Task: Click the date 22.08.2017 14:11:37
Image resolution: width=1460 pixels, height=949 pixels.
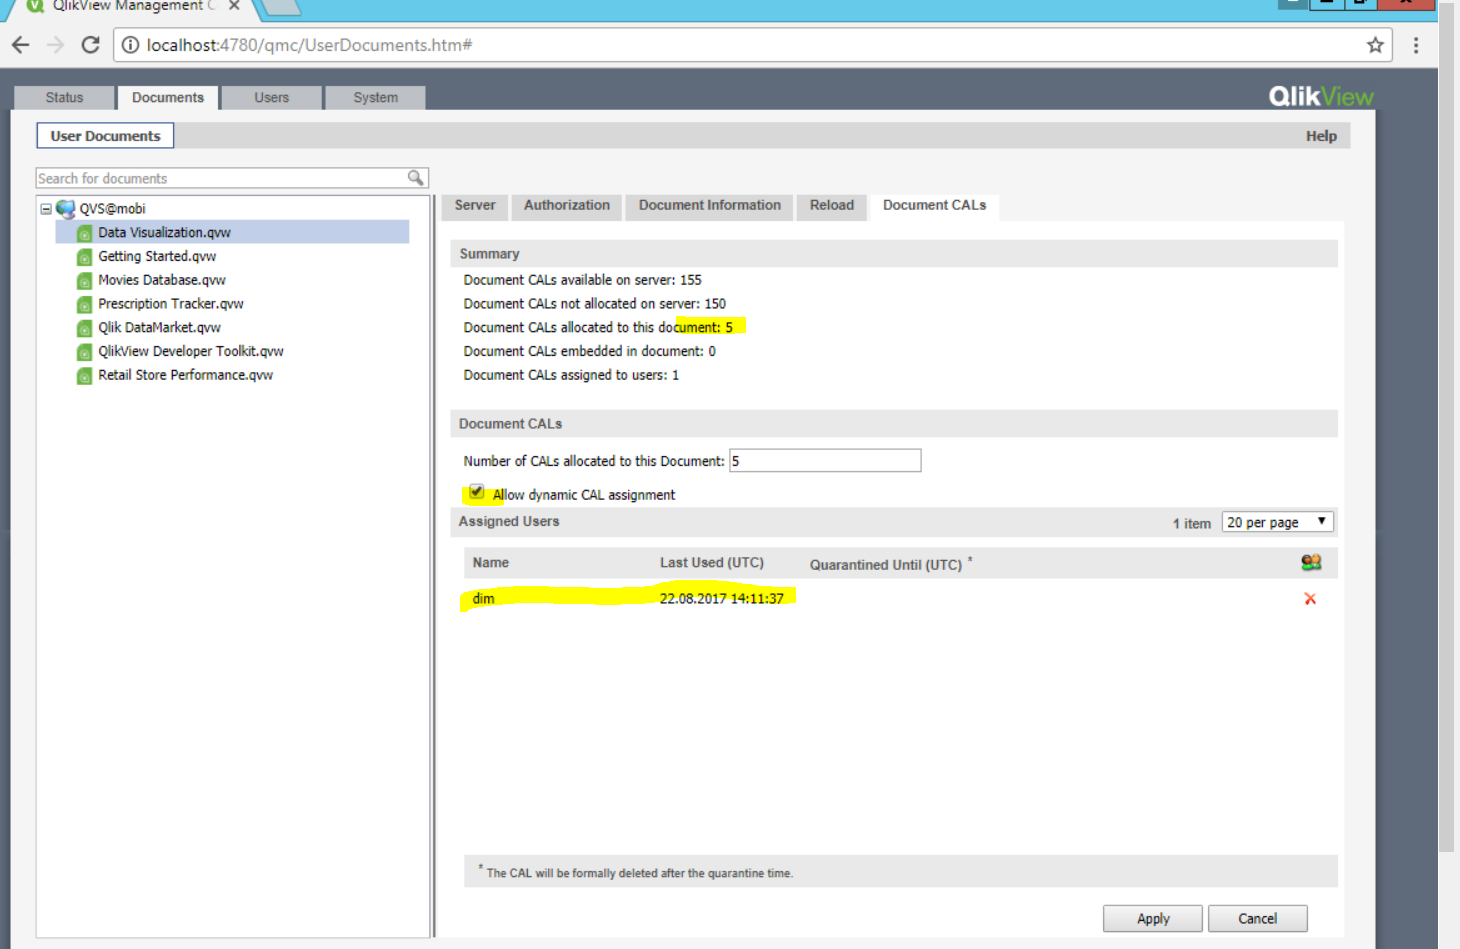Action: [722, 599]
